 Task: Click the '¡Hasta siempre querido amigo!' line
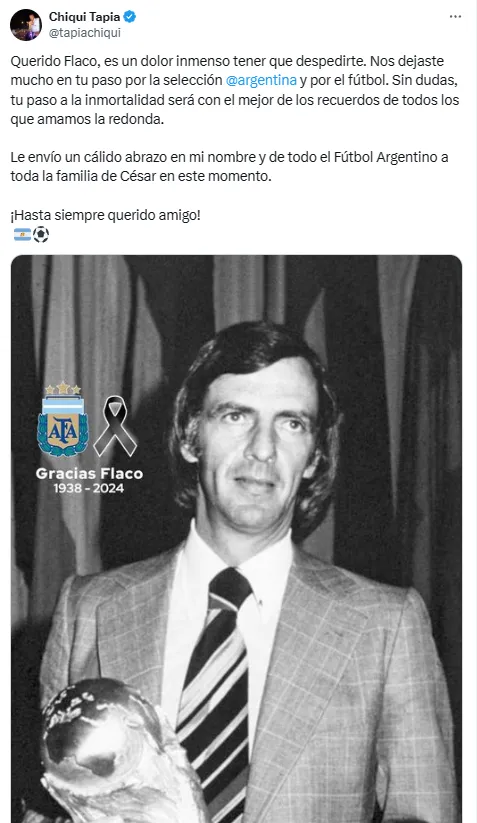pyautogui.click(x=105, y=215)
